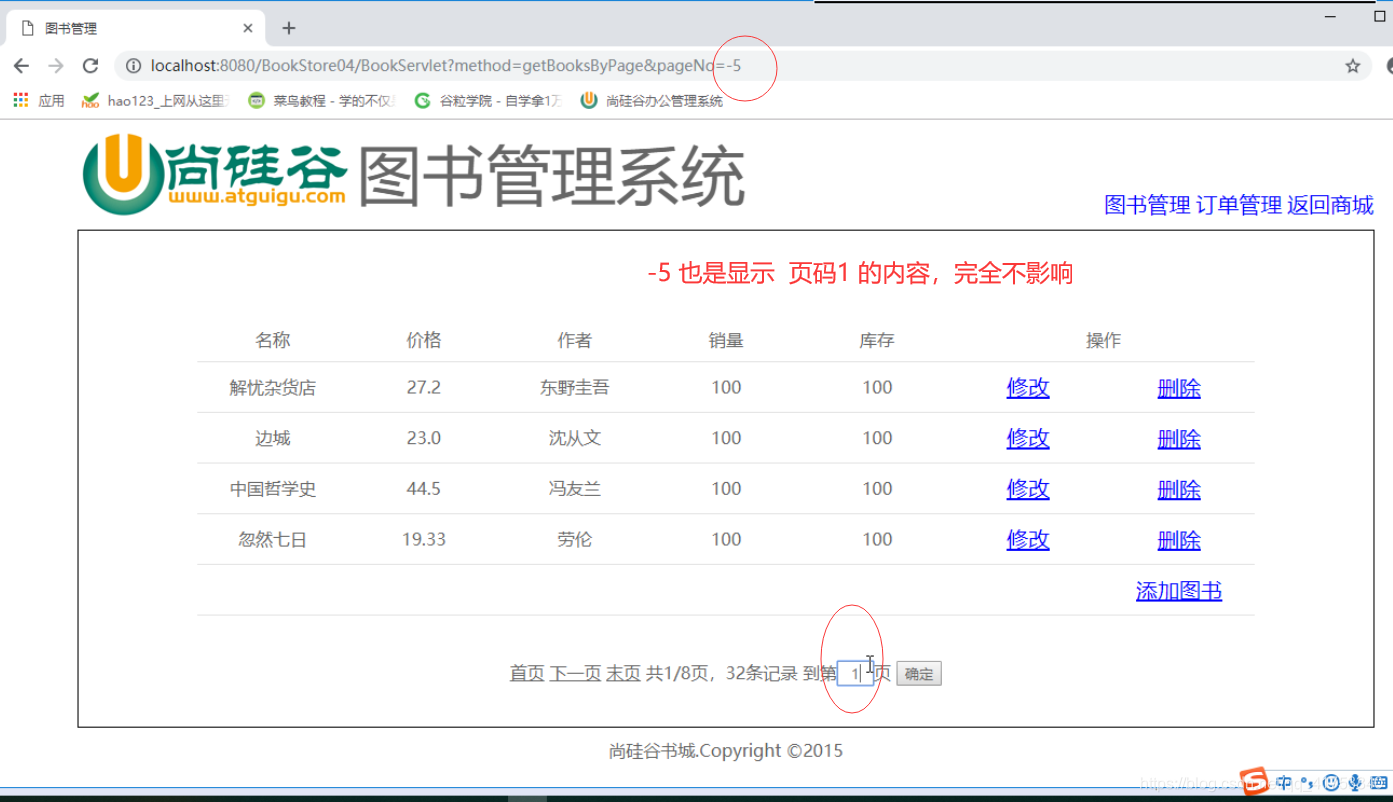Screen dimensions: 1393x802
Task: Go to 末页 in pagination
Action: click(623, 673)
